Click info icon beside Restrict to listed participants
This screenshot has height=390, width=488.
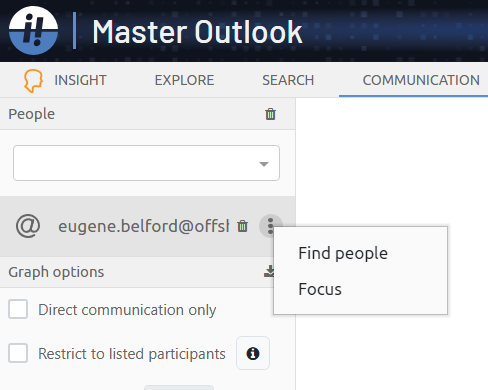(x=253, y=353)
